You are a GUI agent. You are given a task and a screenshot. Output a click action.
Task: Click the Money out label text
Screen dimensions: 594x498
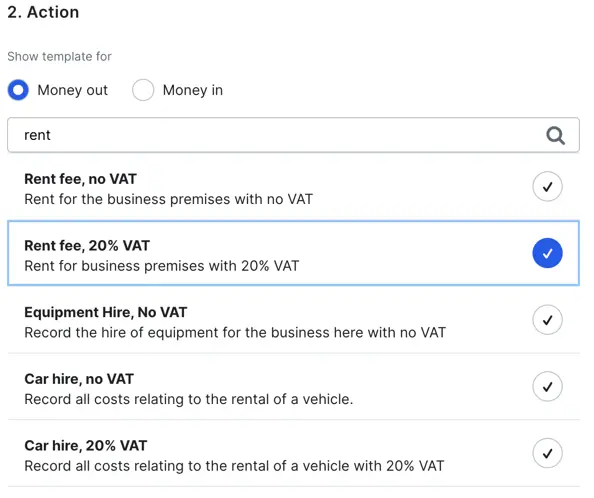coord(73,91)
